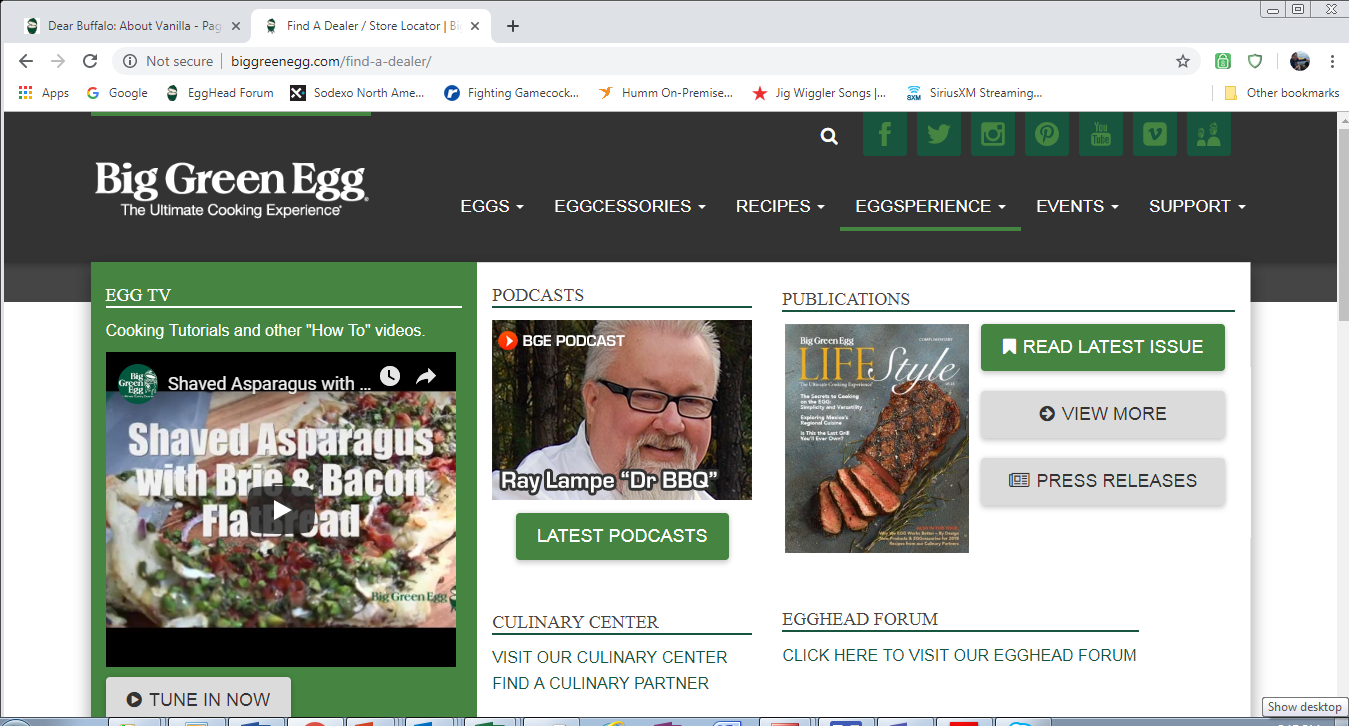This screenshot has height=726, width=1349.
Task: Click the PODCASTS section heading
Action: click(x=538, y=295)
